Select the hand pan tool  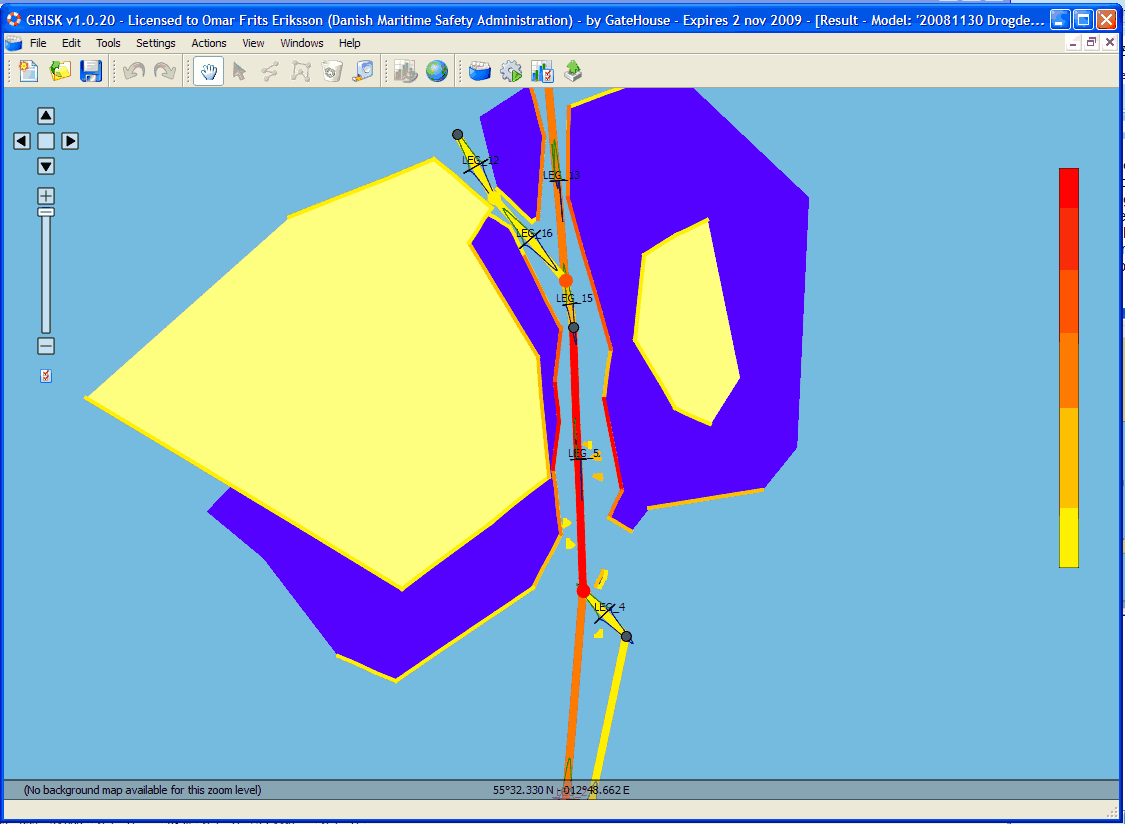pos(208,71)
